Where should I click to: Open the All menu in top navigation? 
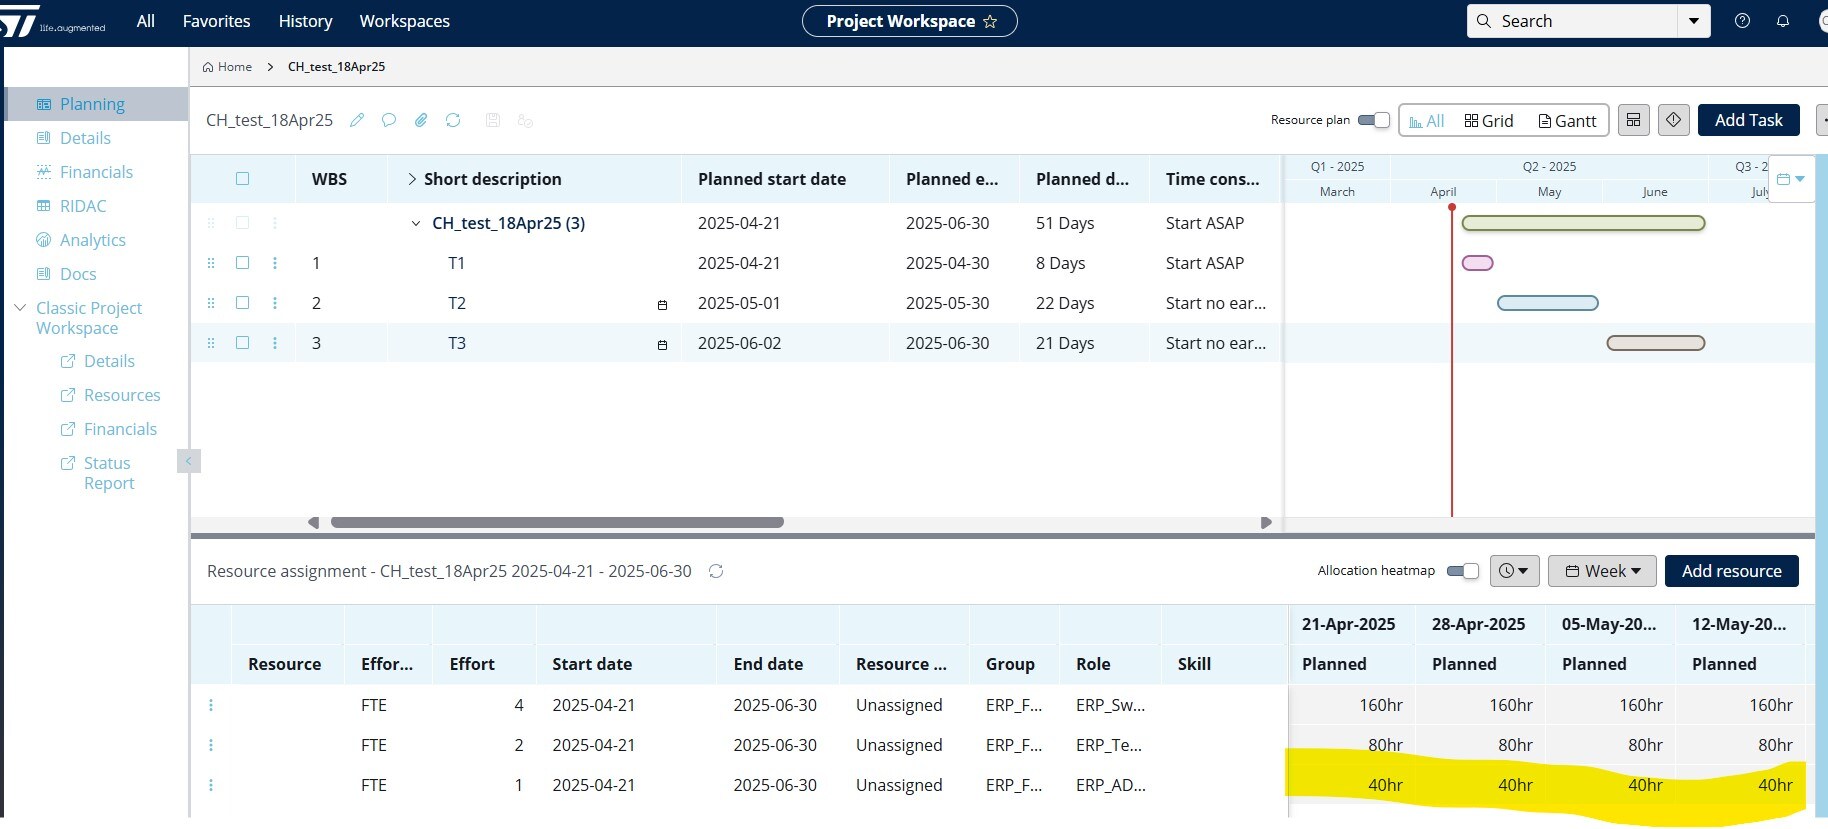(x=146, y=21)
